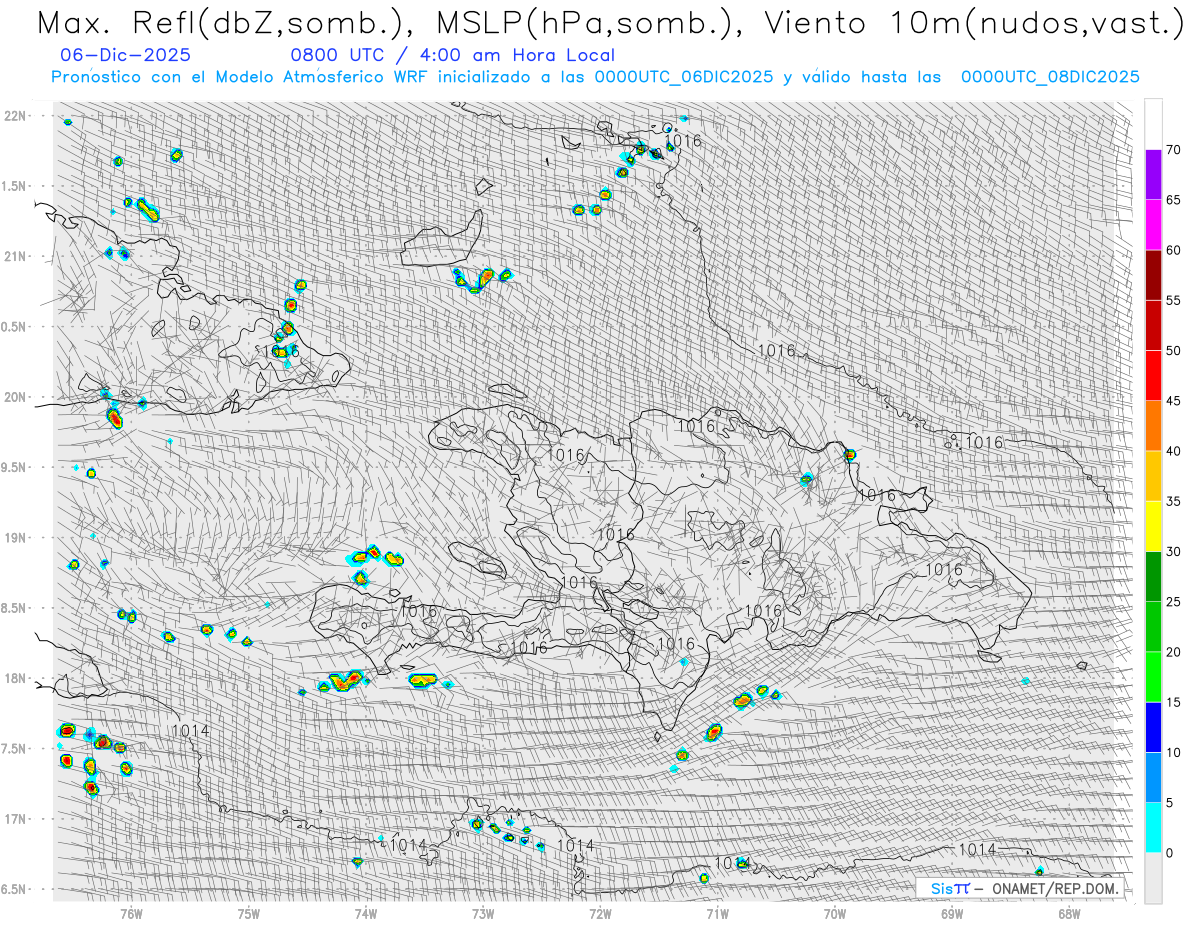Select the '19N' latitude axis label
The height and width of the screenshot is (927, 1200).
[15, 538]
